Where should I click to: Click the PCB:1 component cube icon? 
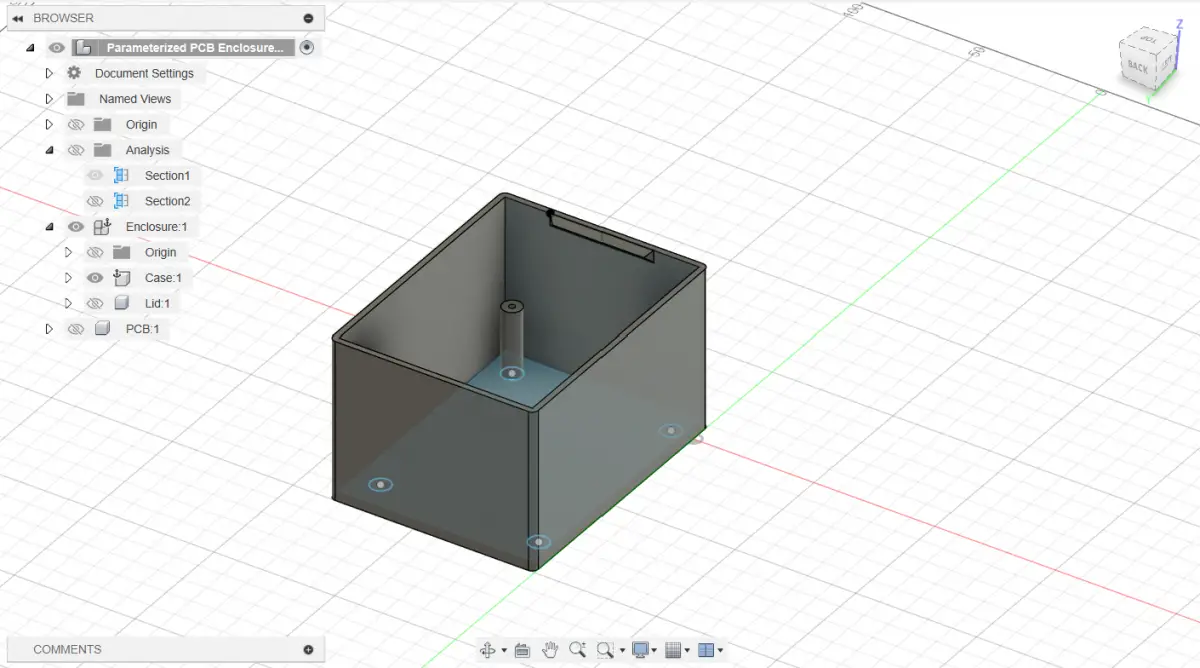pos(102,329)
